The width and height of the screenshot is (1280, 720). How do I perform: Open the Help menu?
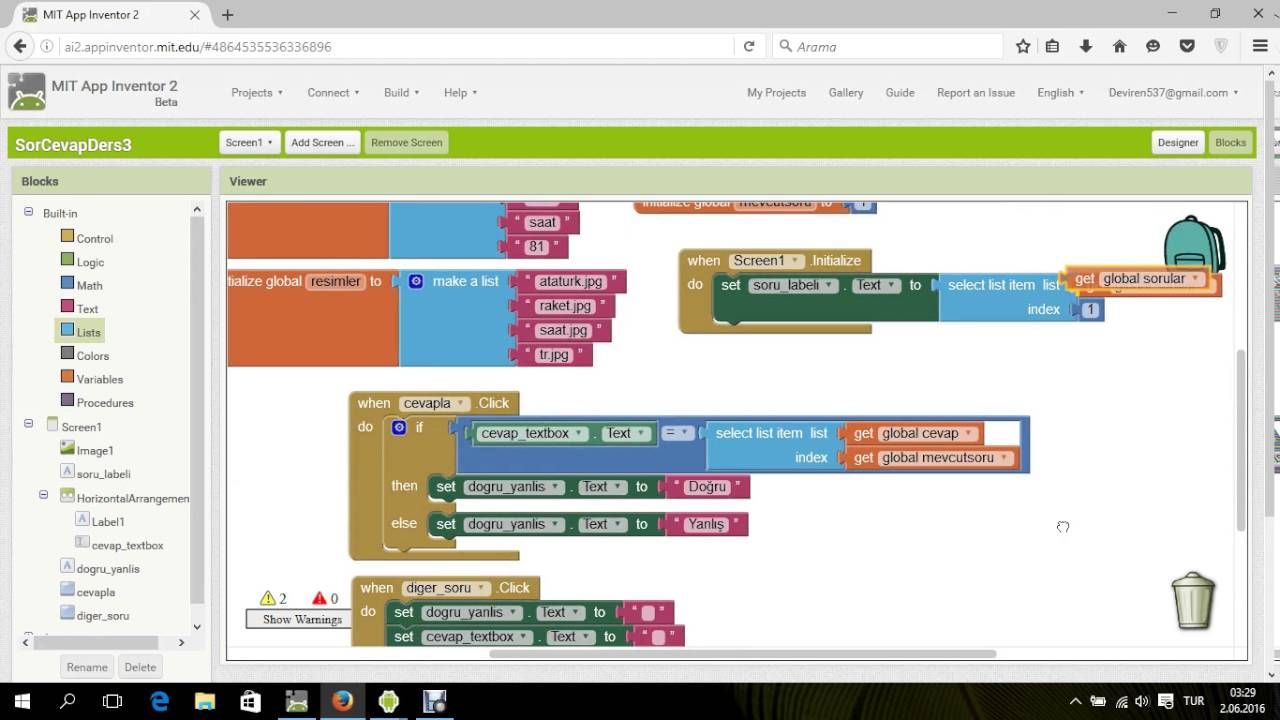click(x=460, y=92)
